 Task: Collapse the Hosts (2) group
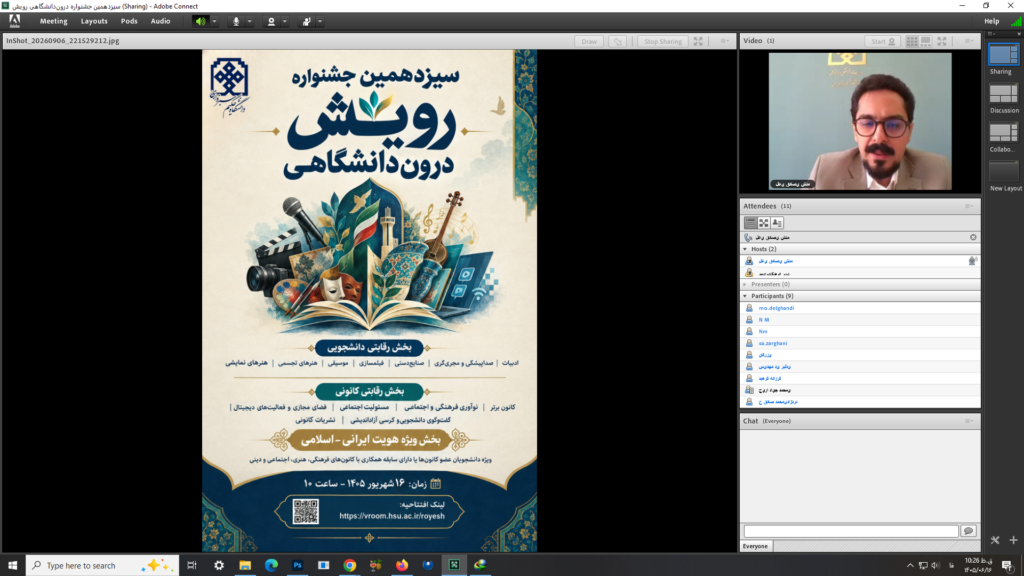(745, 249)
